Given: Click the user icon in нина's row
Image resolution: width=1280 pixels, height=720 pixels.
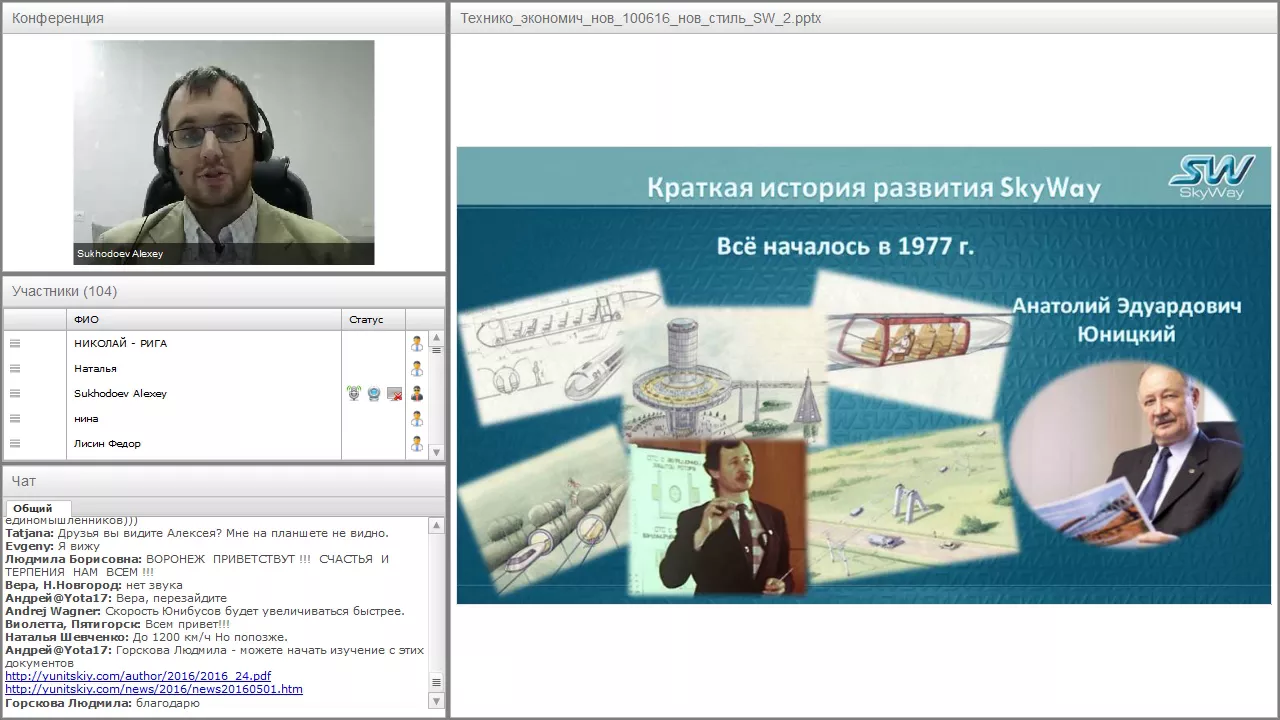Looking at the screenshot, I should coord(417,419).
